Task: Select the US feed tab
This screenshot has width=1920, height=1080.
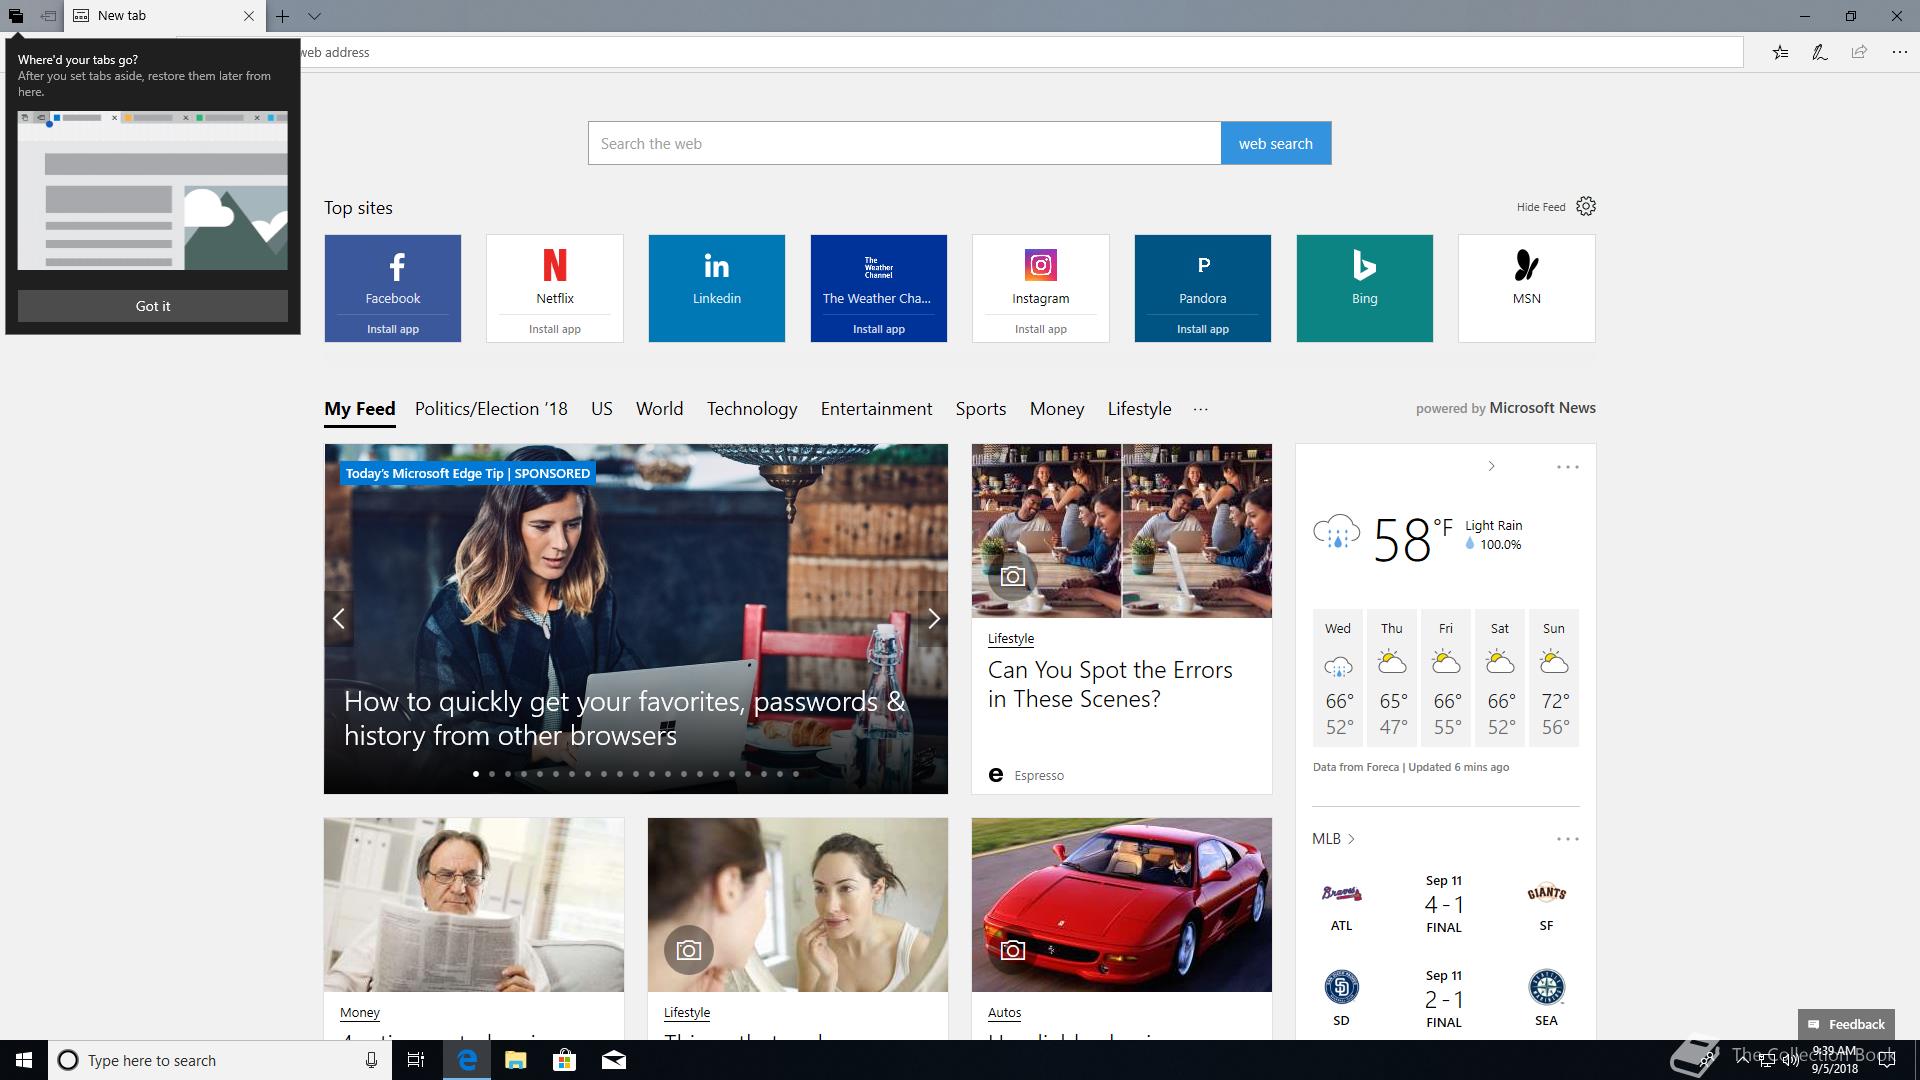Action: [602, 409]
